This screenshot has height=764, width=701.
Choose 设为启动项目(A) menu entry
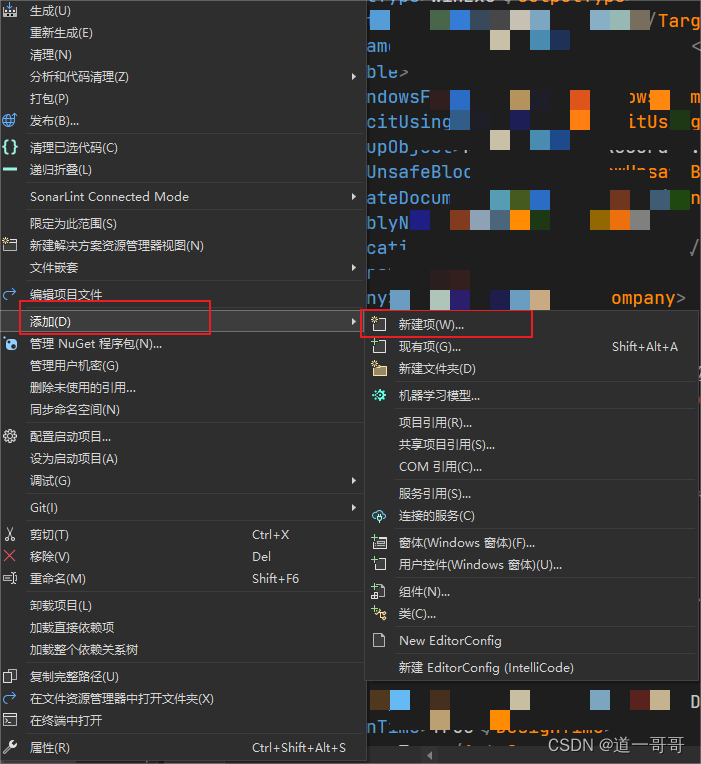pos(74,459)
